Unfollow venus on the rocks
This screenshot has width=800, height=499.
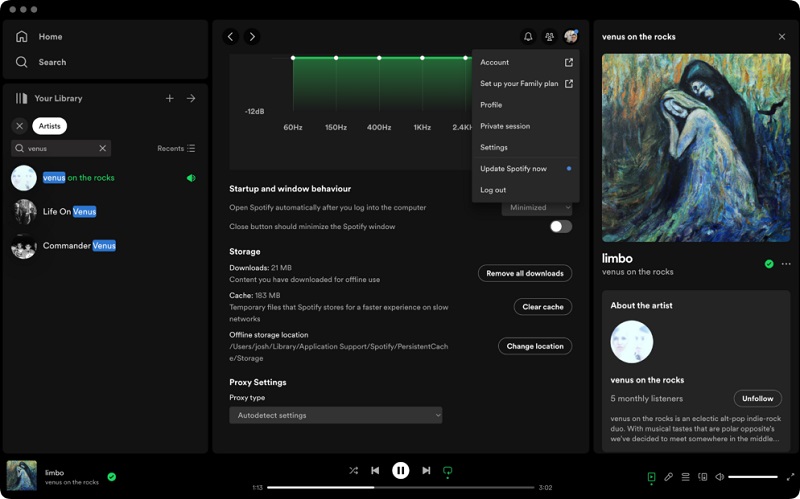[758, 398]
